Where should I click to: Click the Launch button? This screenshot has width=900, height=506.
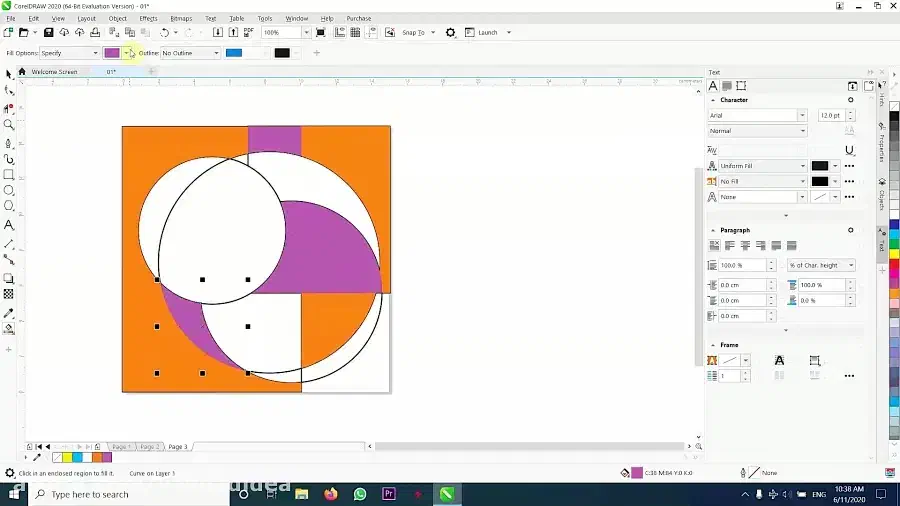pos(487,33)
